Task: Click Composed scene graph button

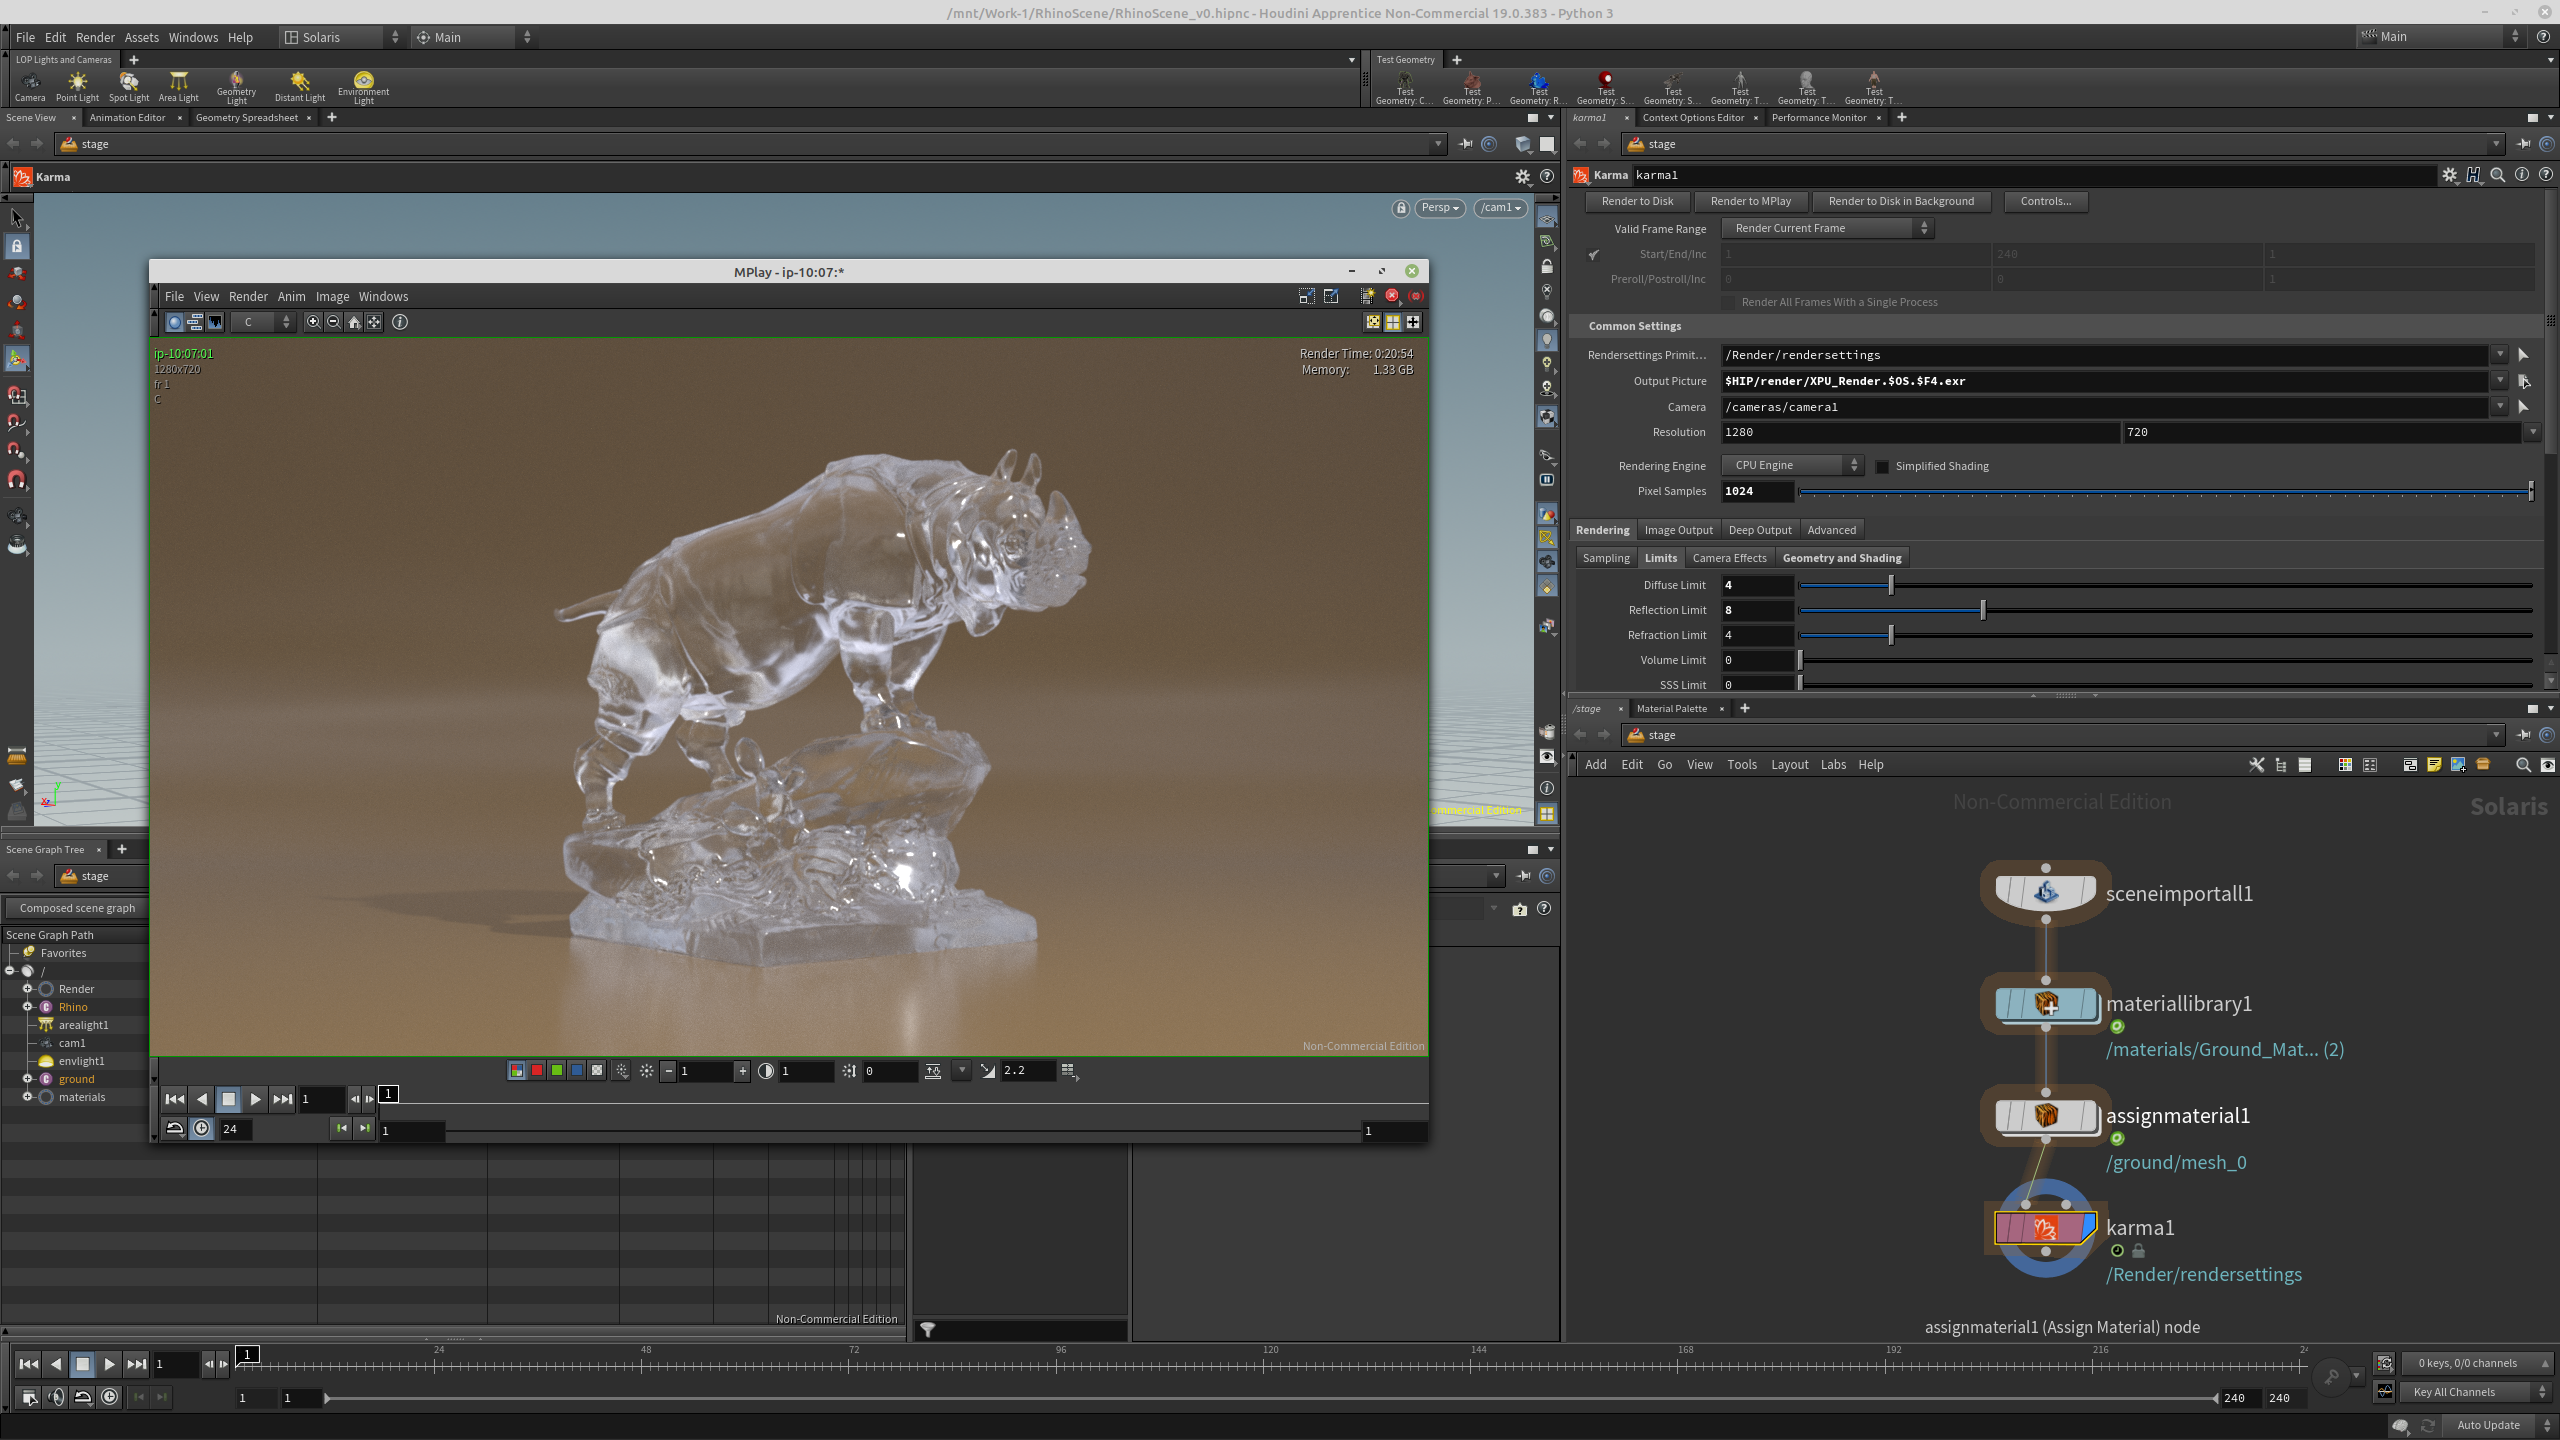Action: 77,908
